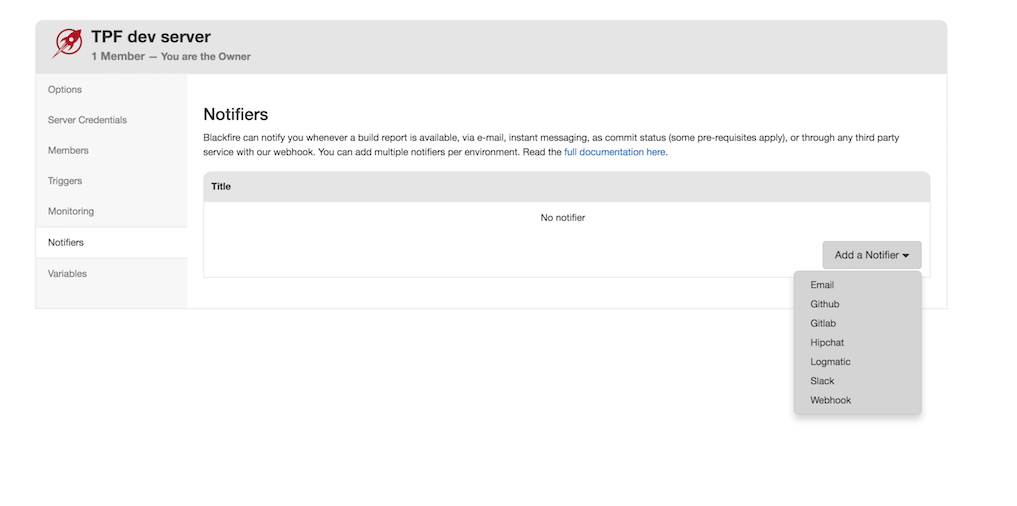Open the Variables section

coord(67,274)
